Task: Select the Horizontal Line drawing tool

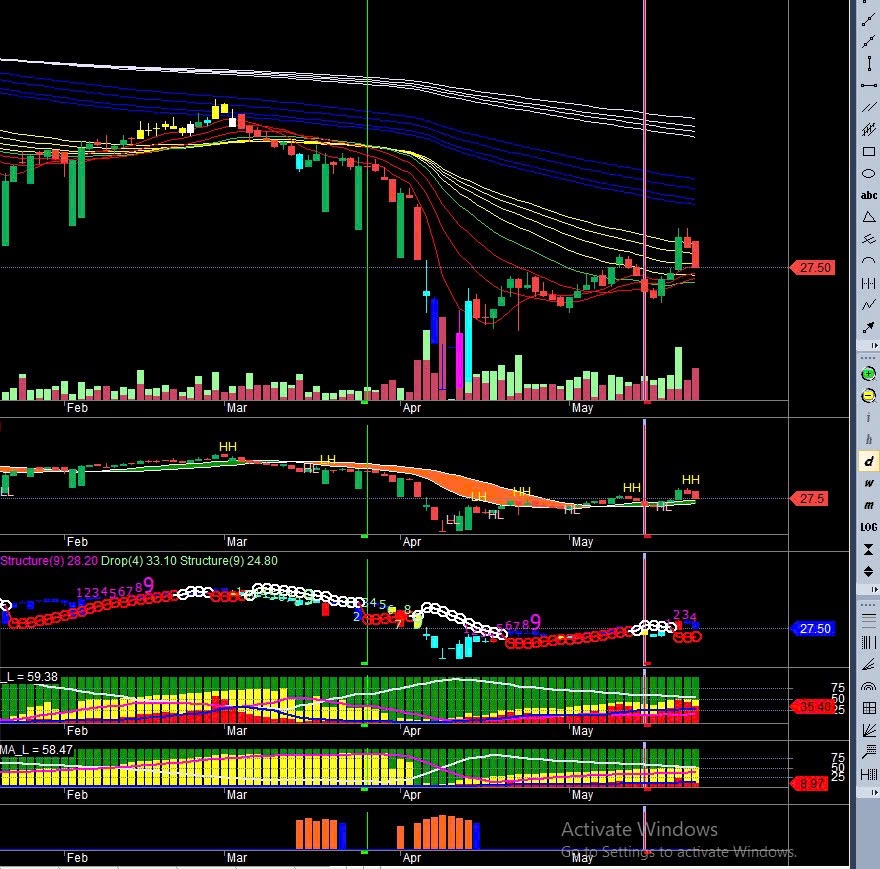Action: tap(868, 85)
